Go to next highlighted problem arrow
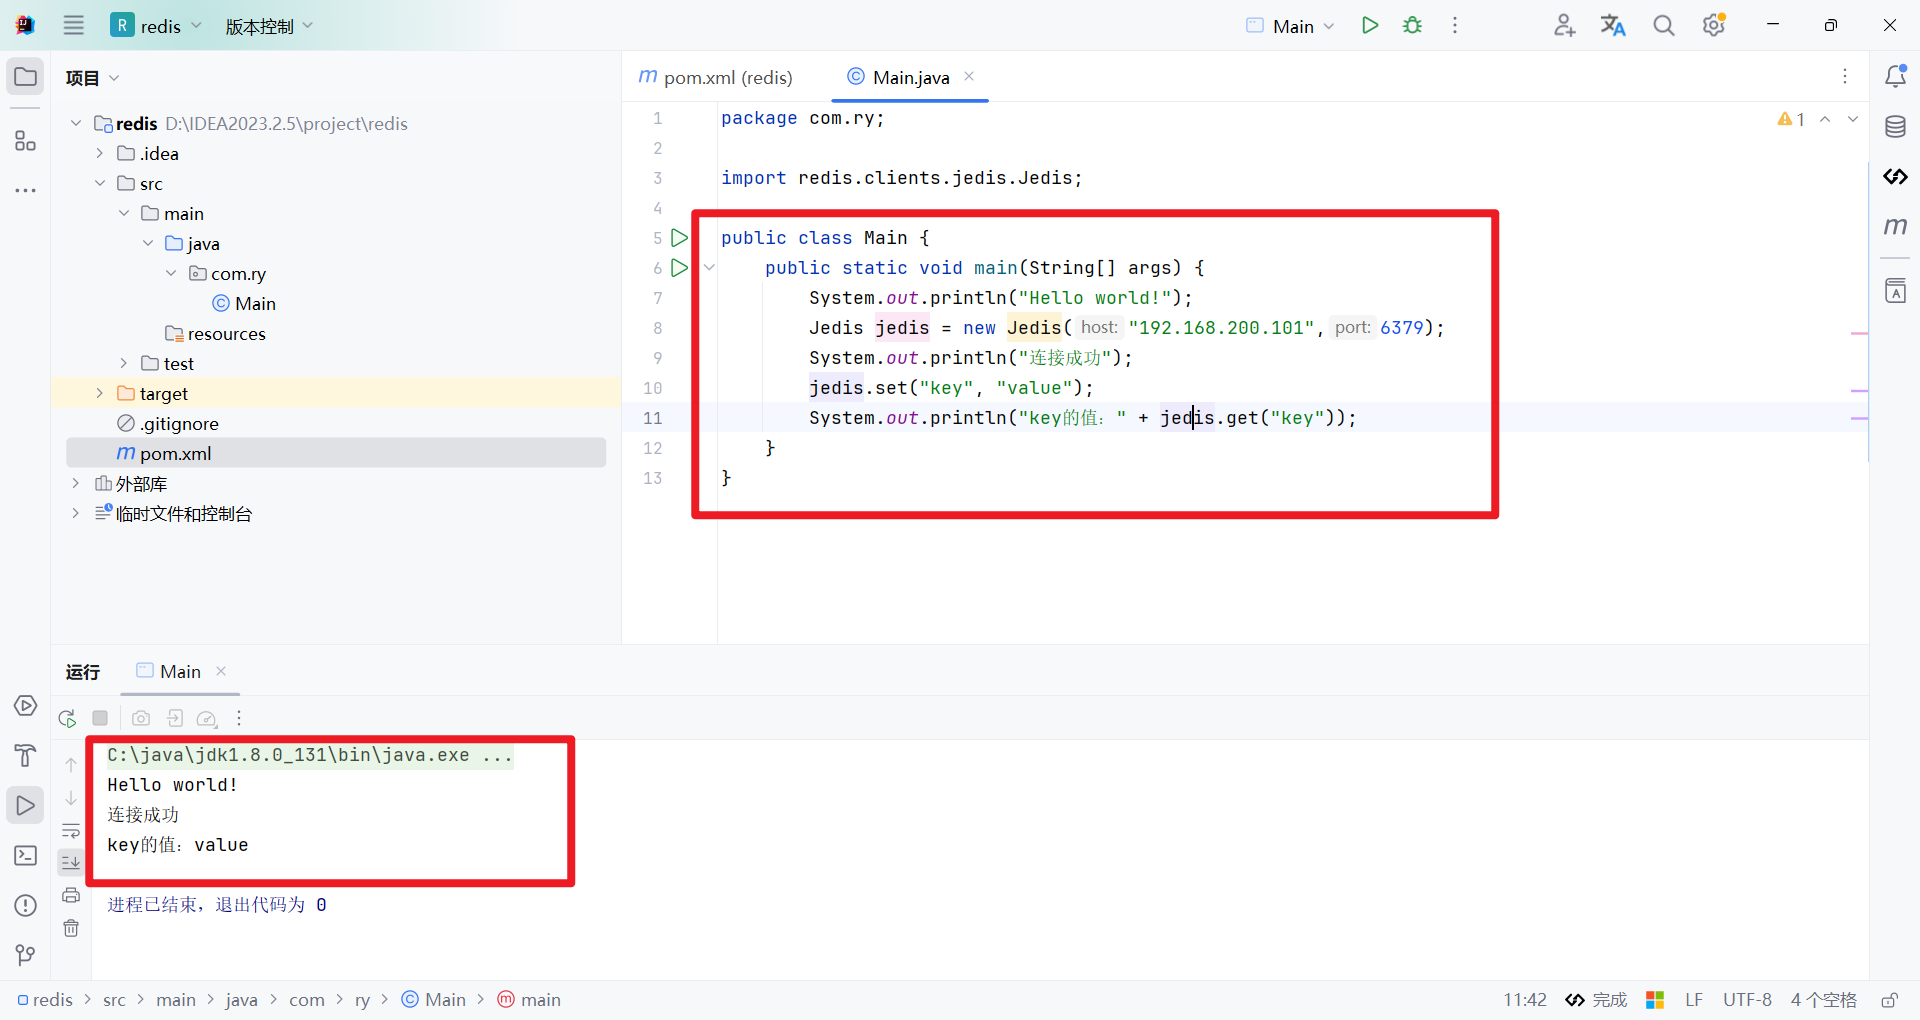This screenshot has width=1920, height=1020. click(1853, 119)
